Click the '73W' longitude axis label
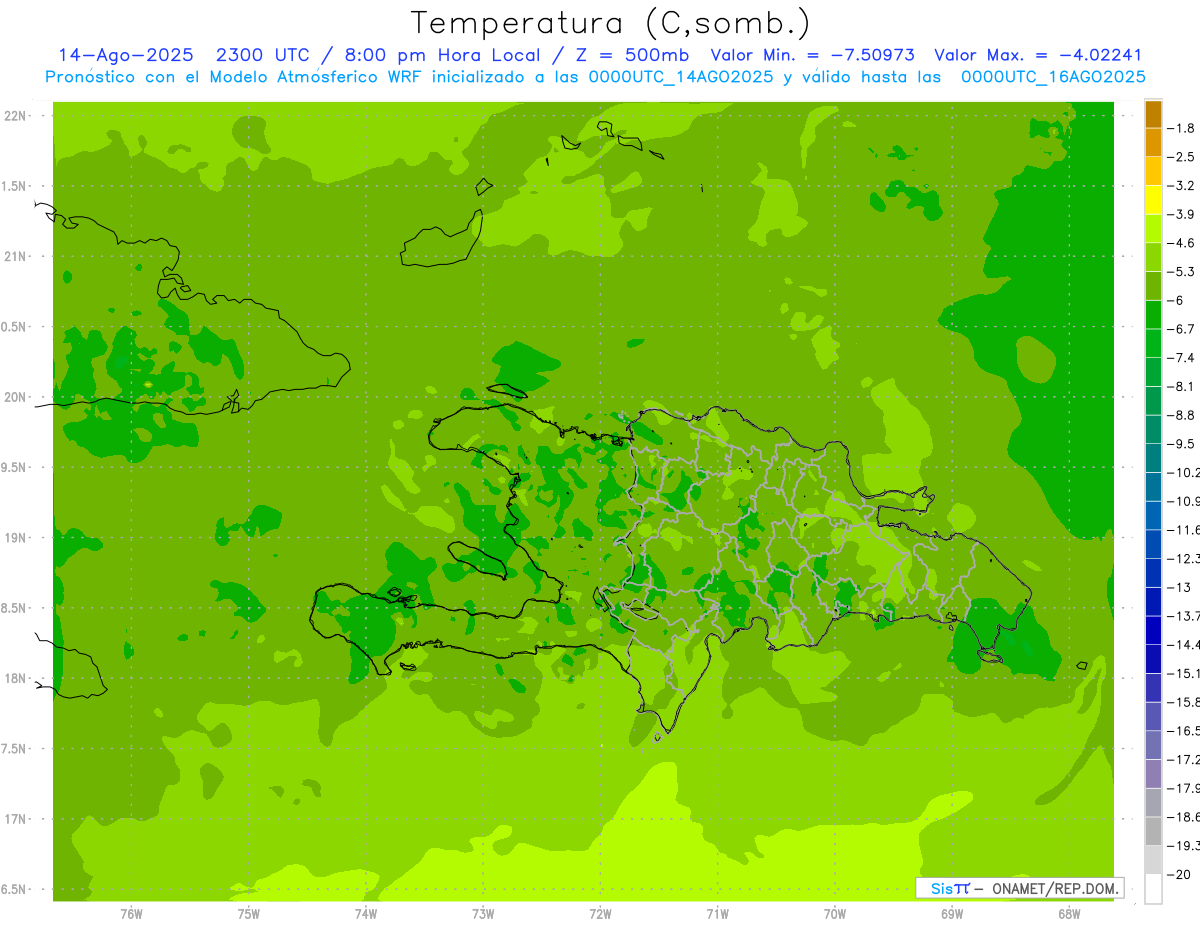This screenshot has height=927, width=1200. point(483,912)
